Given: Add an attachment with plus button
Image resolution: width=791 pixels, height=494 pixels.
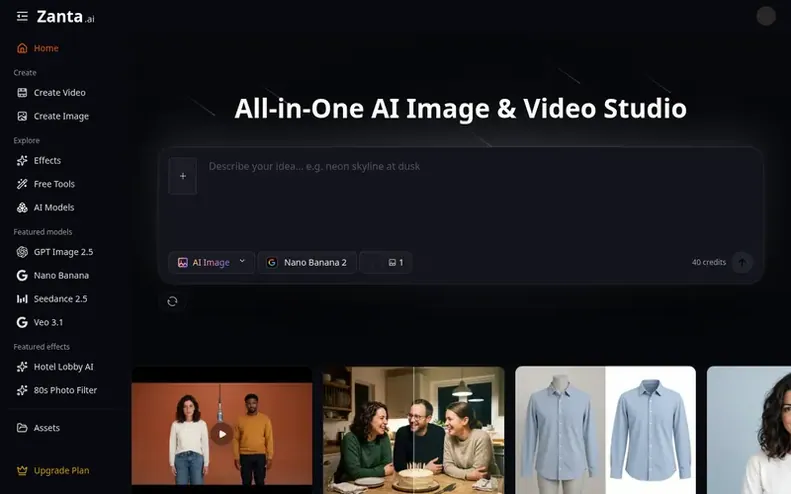Looking at the screenshot, I should (183, 176).
